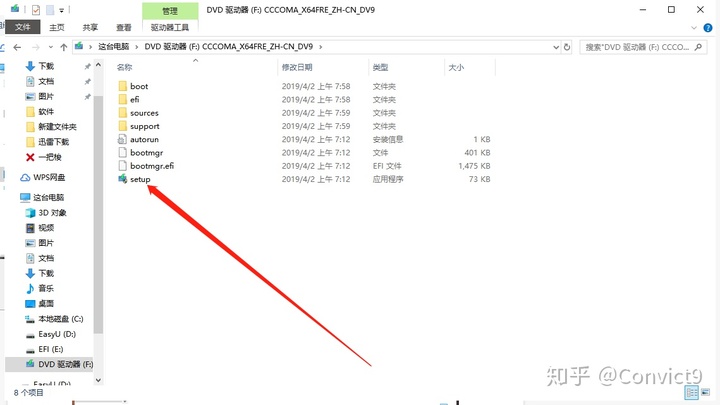
Task: Click 安装信息 type of autorun row
Action: (x=388, y=139)
